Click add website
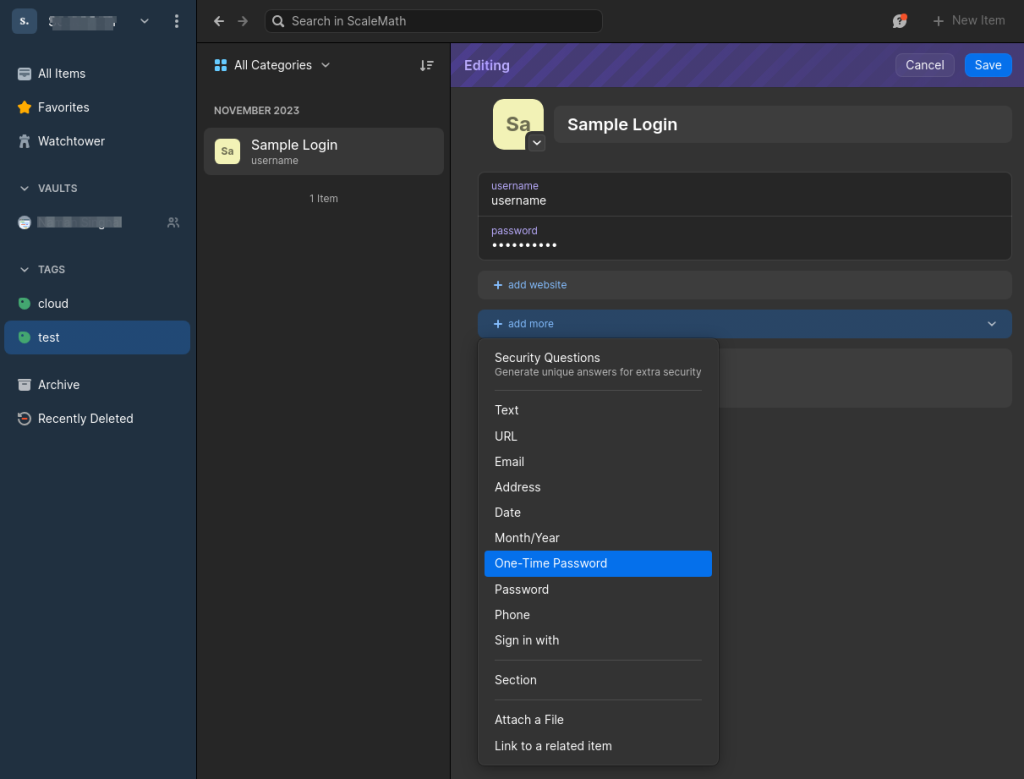 click(530, 284)
